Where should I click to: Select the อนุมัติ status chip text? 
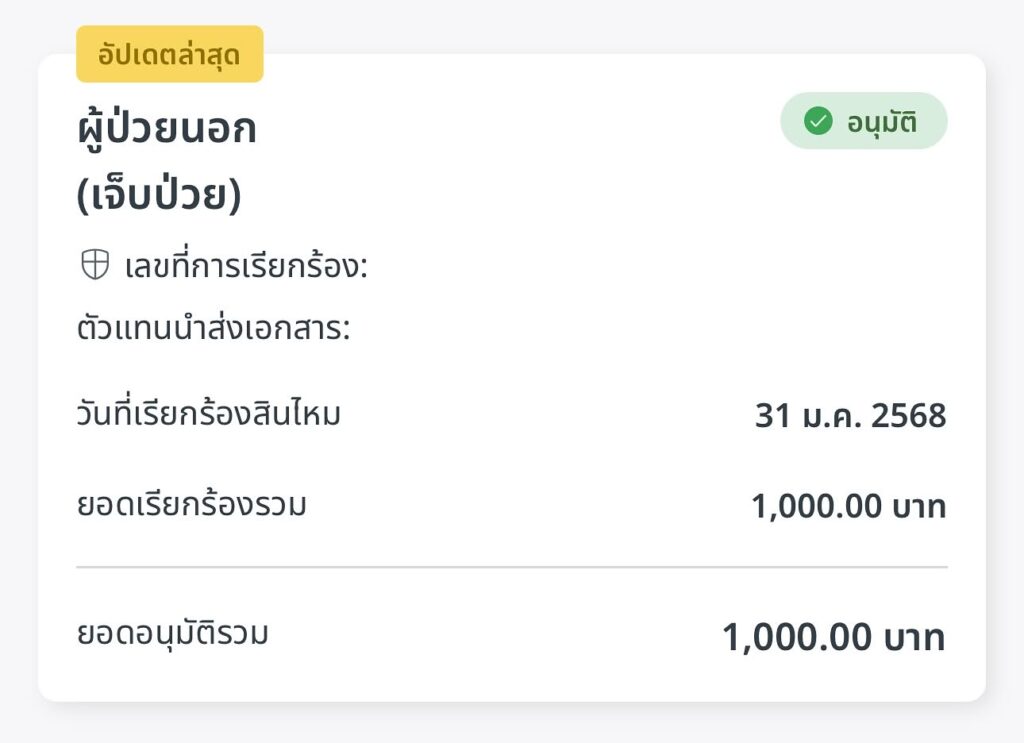pyautogui.click(x=882, y=122)
